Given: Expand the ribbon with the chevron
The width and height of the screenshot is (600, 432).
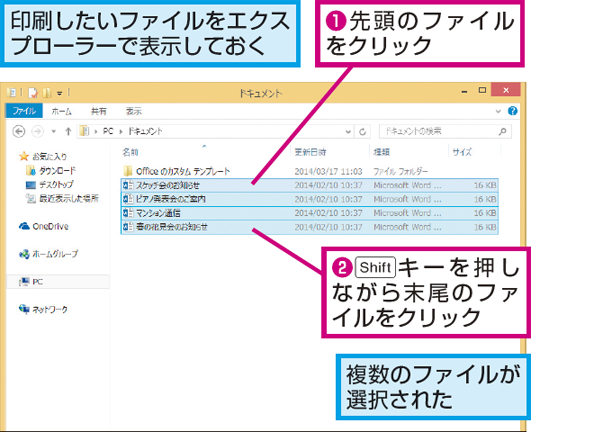Looking at the screenshot, I should tap(498, 111).
